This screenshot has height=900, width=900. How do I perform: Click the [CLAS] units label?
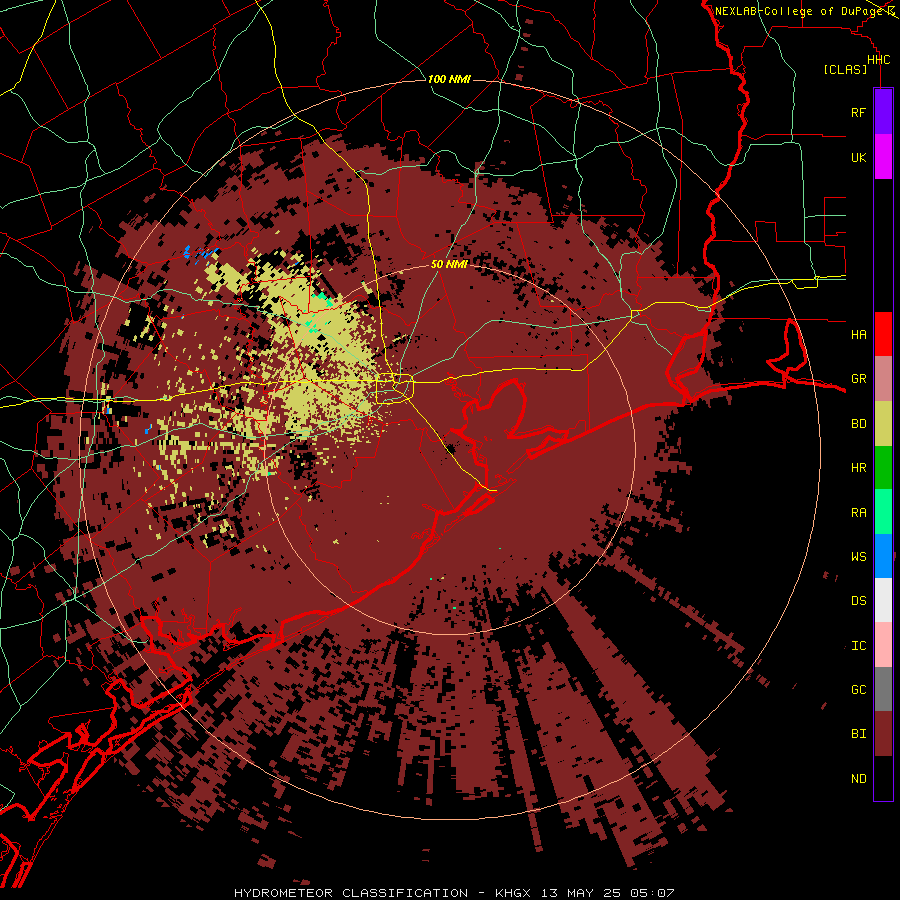pos(845,69)
